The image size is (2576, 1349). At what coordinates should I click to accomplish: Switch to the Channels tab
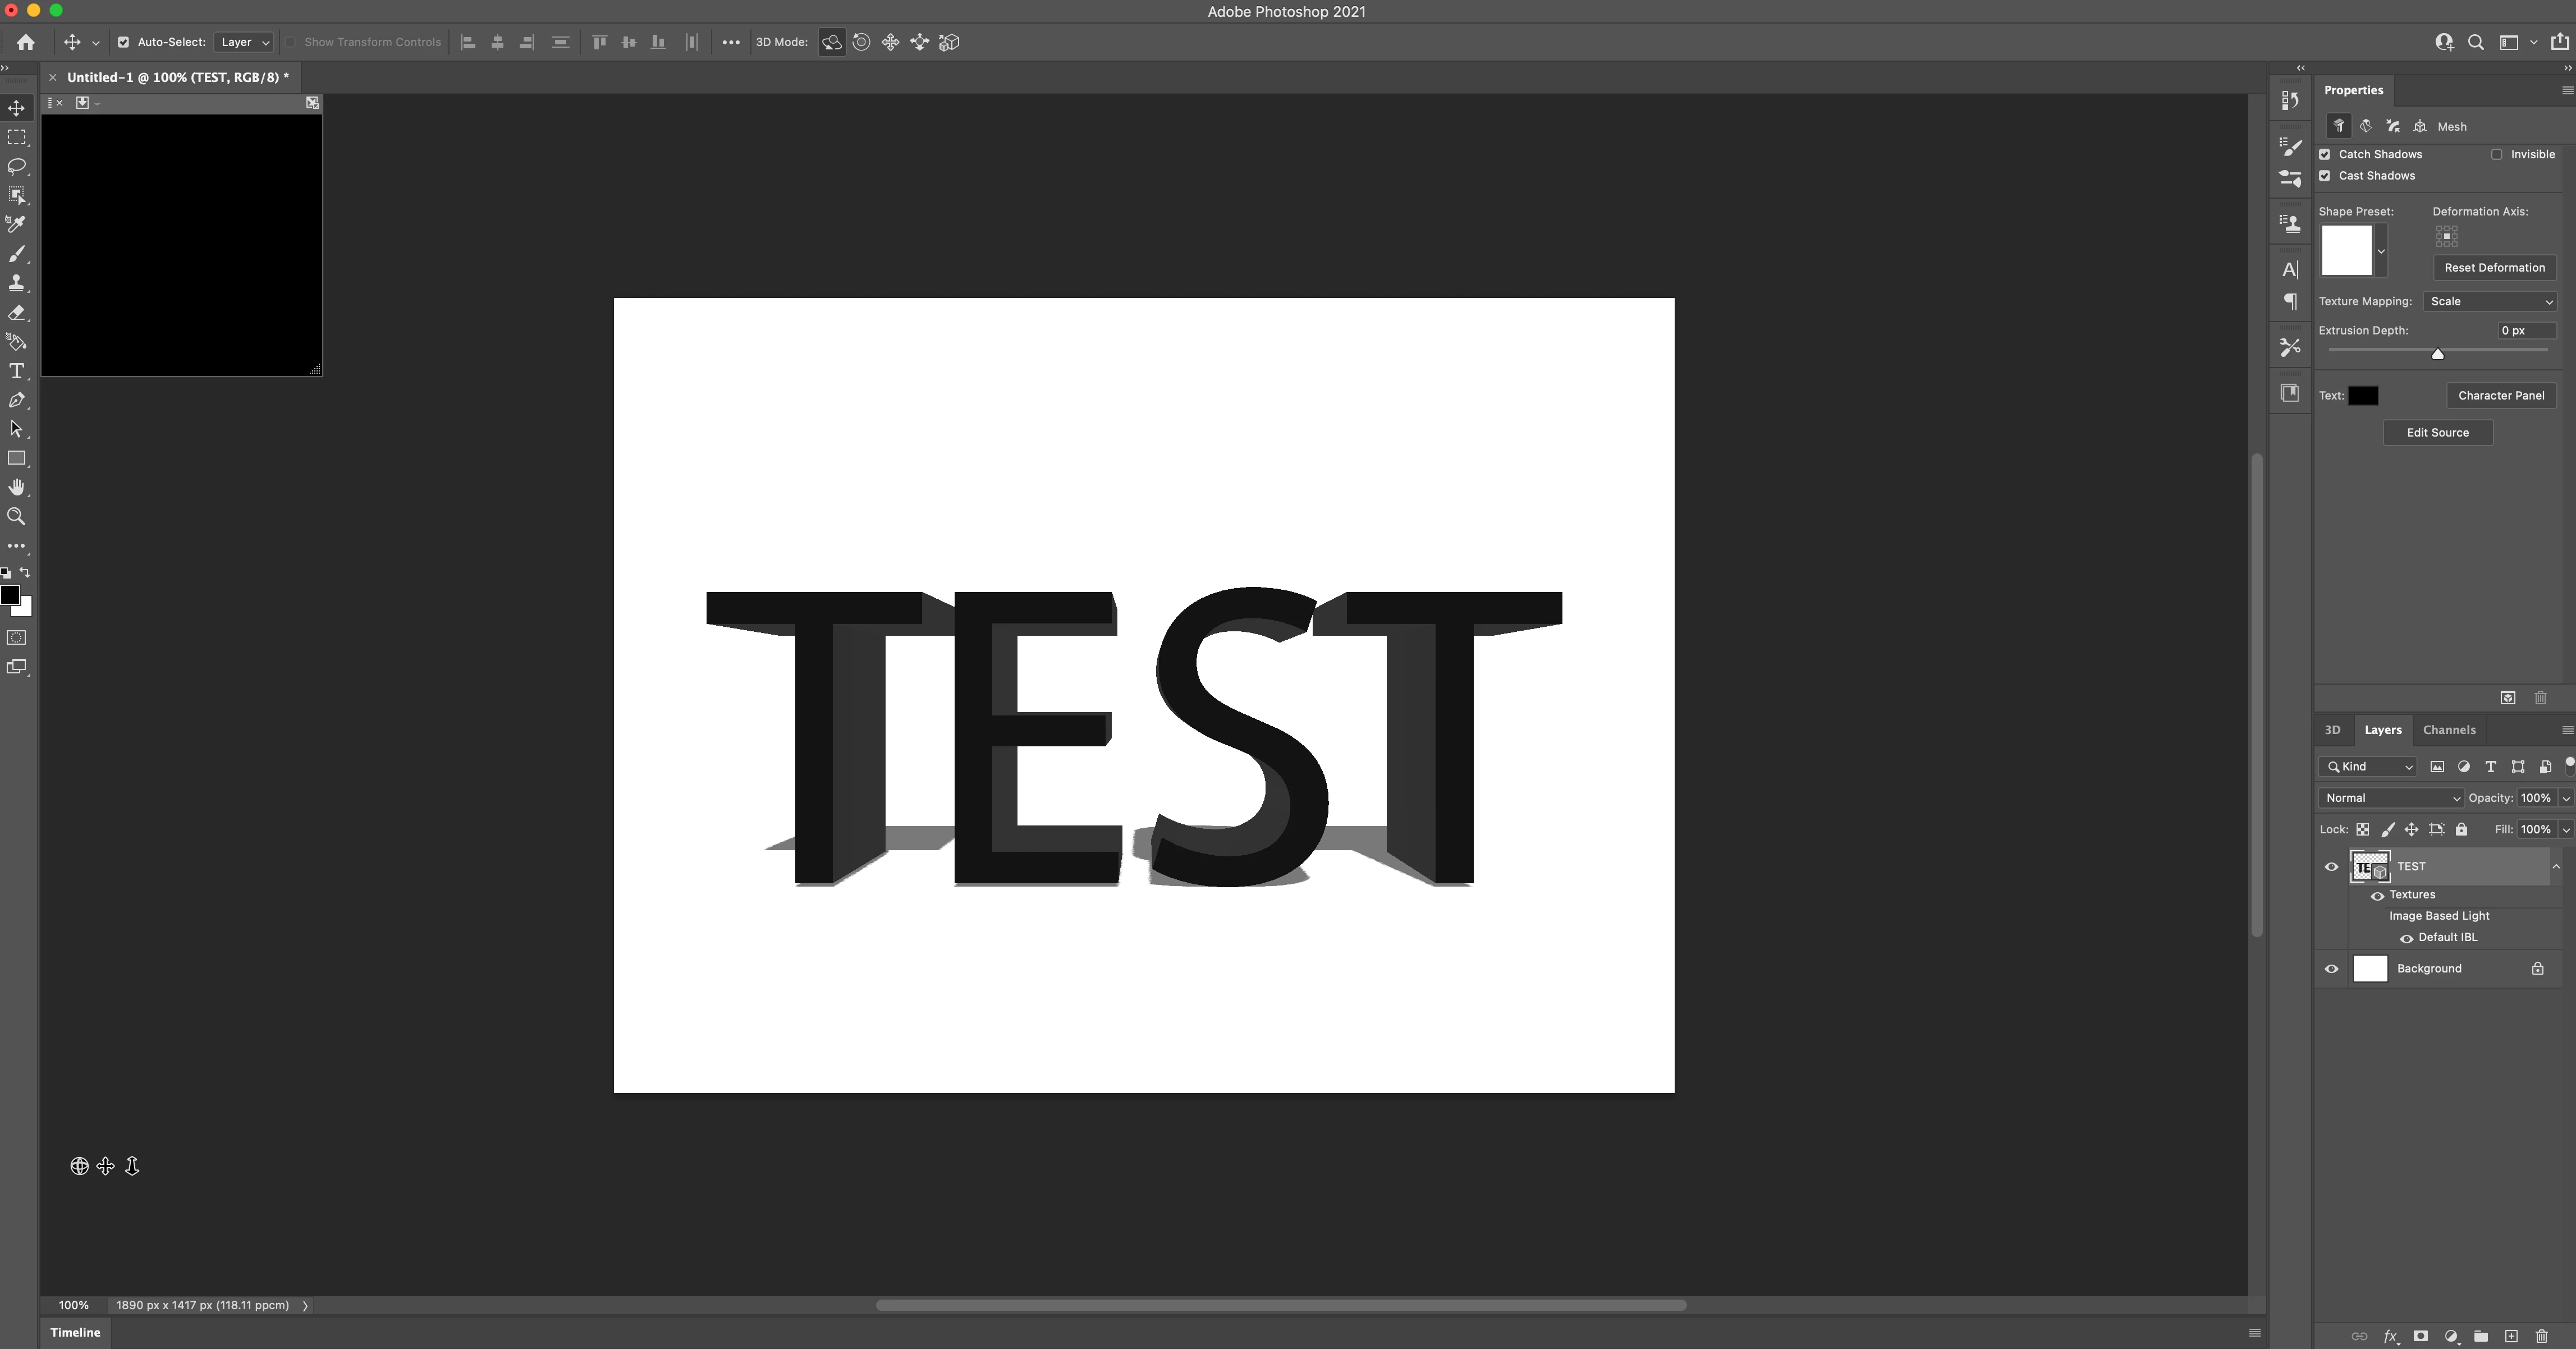pyautogui.click(x=2449, y=730)
